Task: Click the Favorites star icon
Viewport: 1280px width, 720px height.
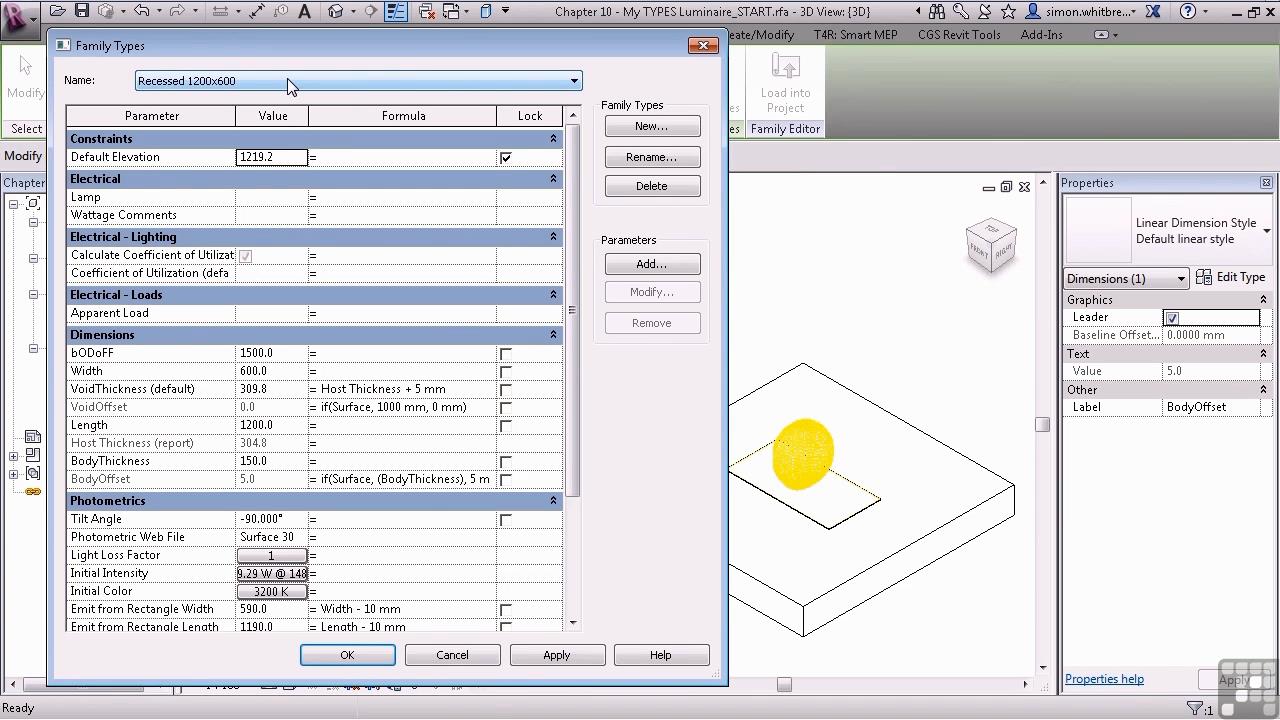Action: (x=1008, y=11)
